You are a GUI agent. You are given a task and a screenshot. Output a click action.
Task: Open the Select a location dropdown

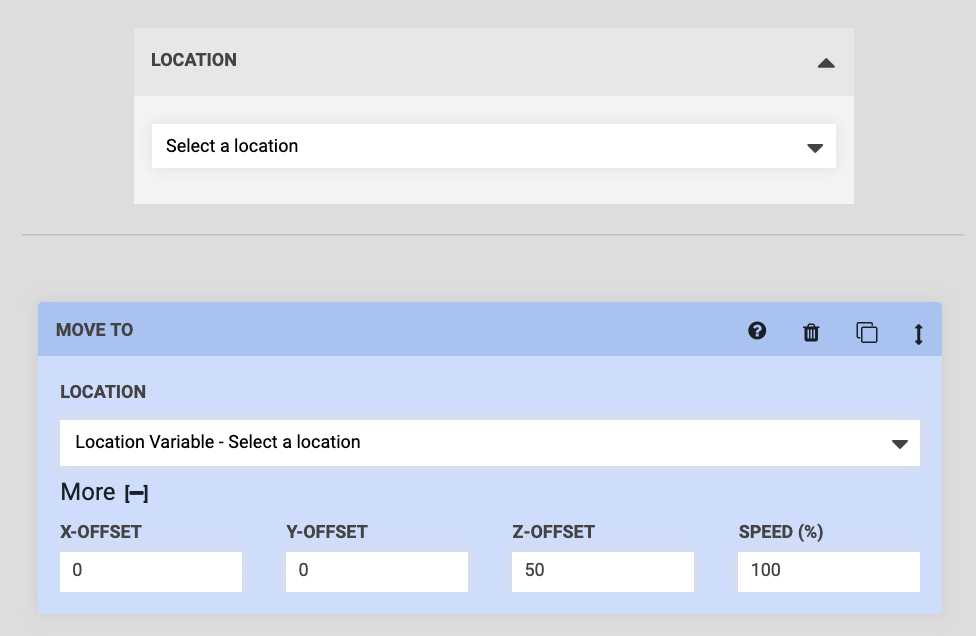[x=494, y=145]
